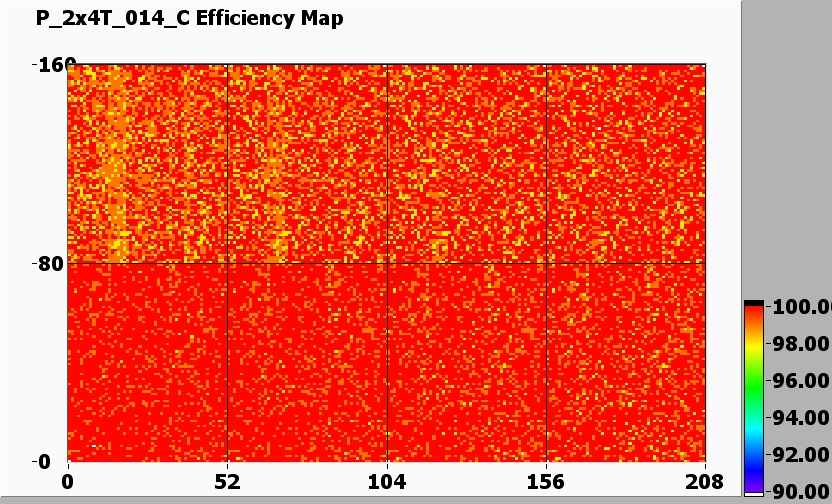Screen dimensions: 832x504
Task: Click the rainbow color scale bar
Action: pyautogui.click(x=754, y=398)
